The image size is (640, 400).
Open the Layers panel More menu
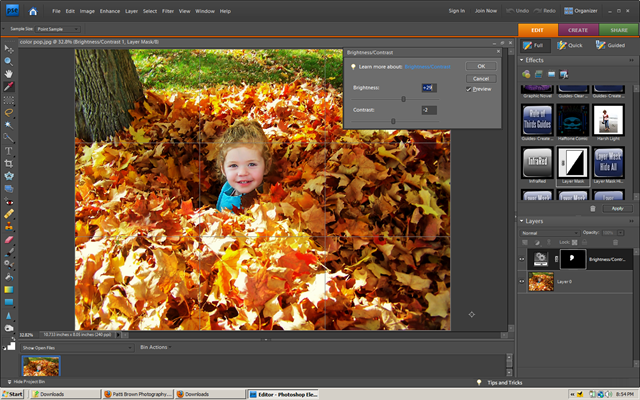pos(631,221)
